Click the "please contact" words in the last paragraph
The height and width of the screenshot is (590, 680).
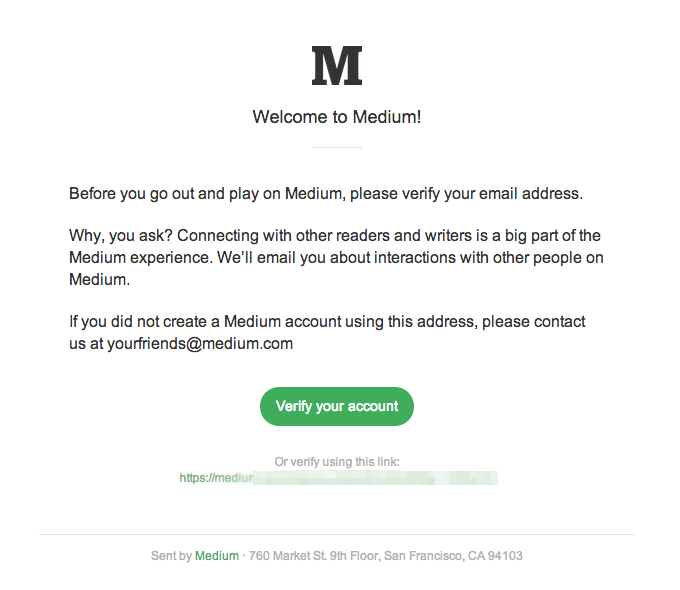pos(534,322)
